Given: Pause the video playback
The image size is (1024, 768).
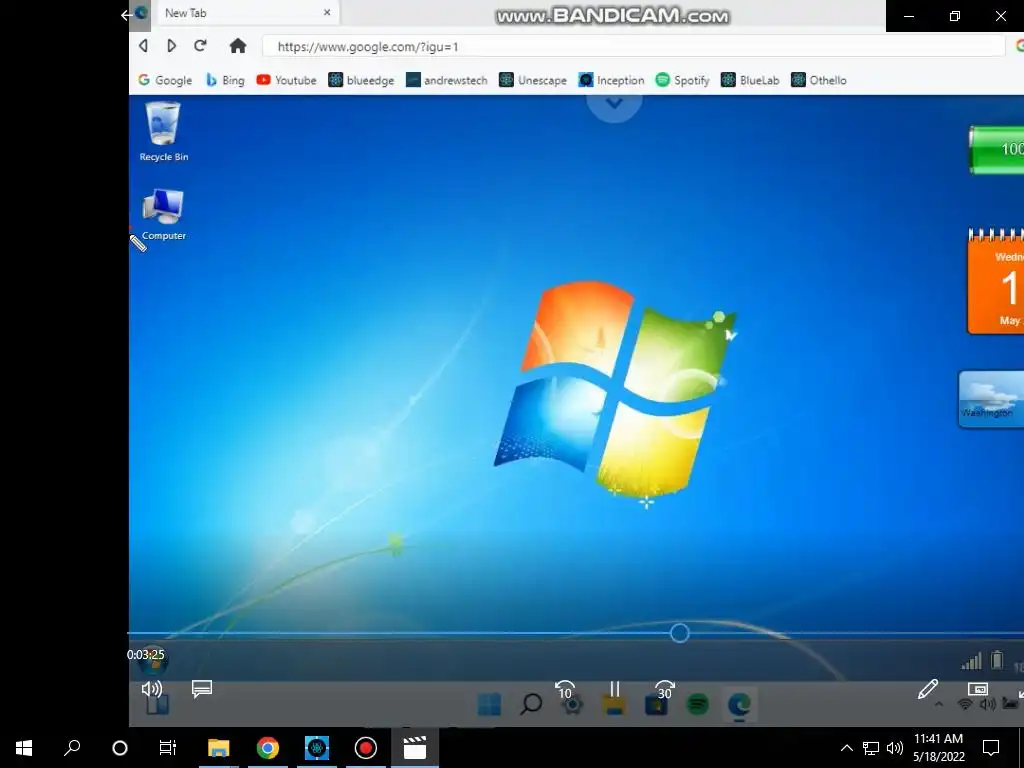Looking at the screenshot, I should click(615, 689).
